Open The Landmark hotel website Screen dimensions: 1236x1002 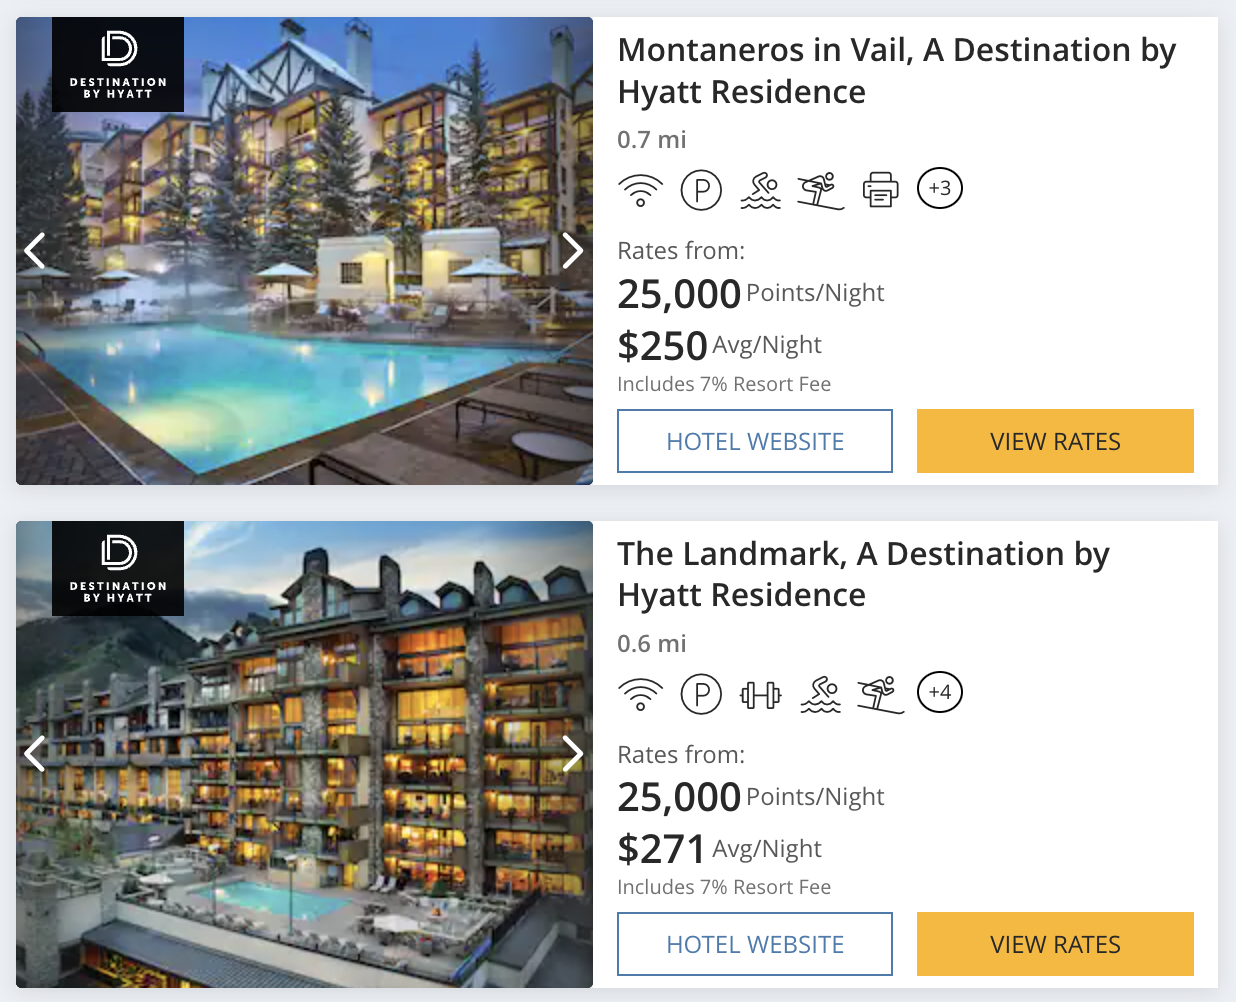point(755,944)
